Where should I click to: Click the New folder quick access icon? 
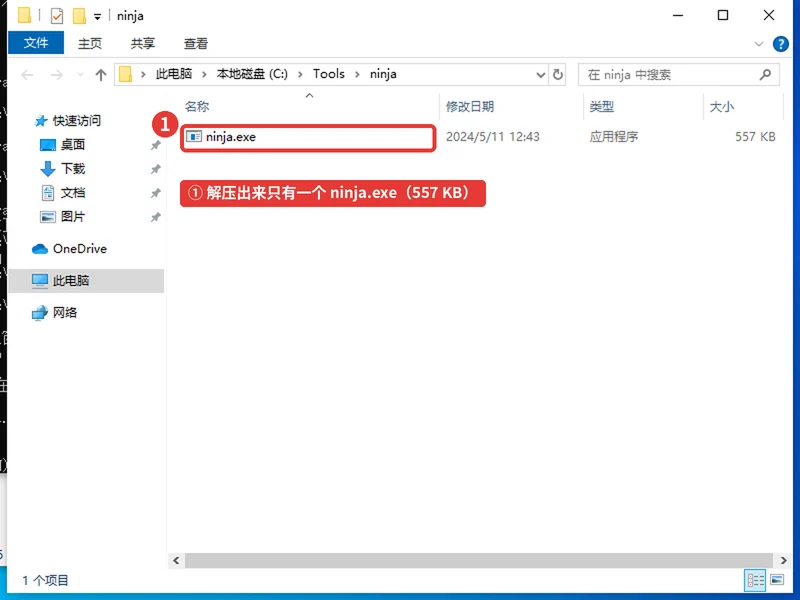[x=79, y=16]
